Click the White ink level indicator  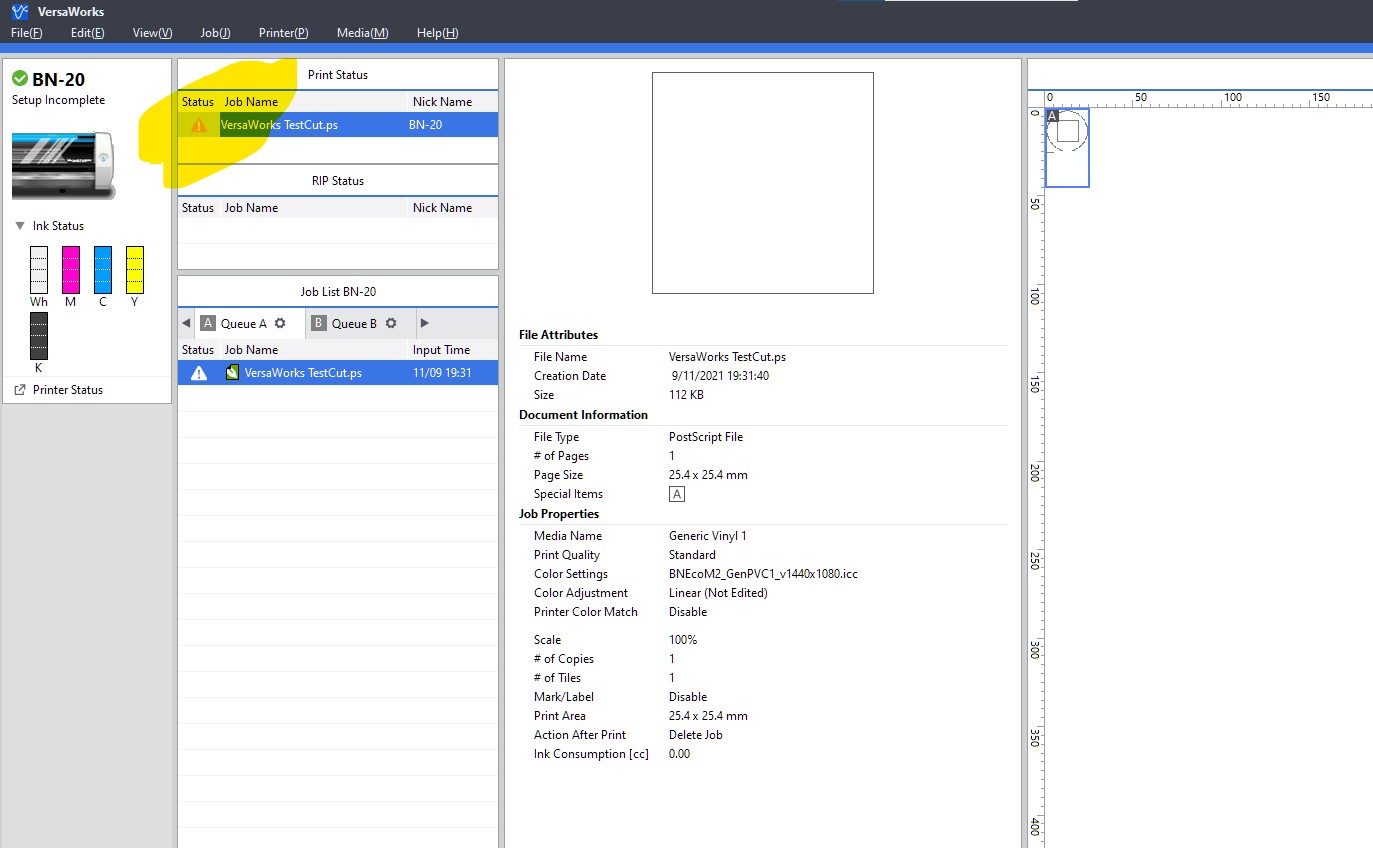point(39,270)
